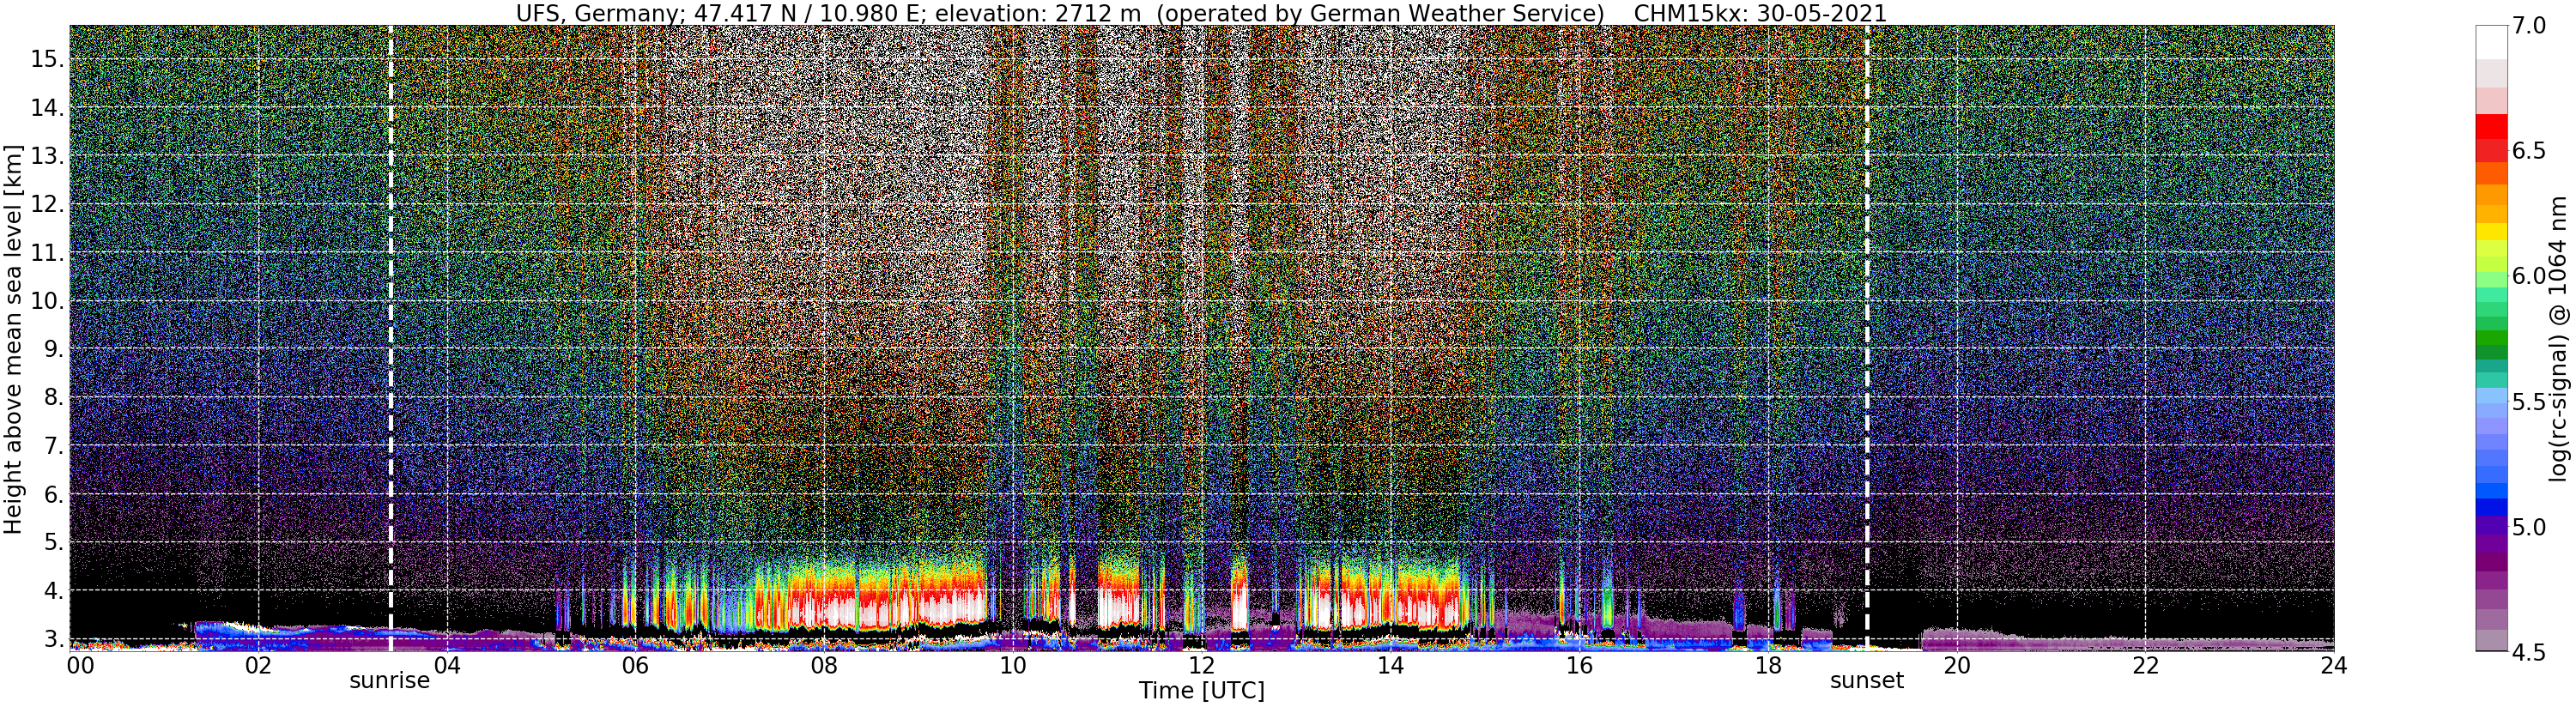
Task: Click the 14. km height tick label
Action: click(x=47, y=108)
